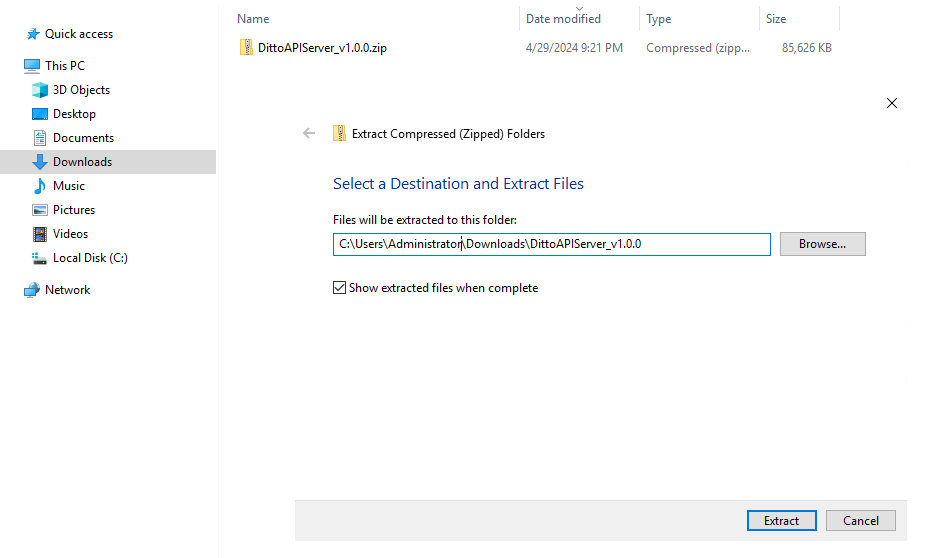Select the Network icon in navigation pane
The image size is (925, 558).
coord(32,290)
